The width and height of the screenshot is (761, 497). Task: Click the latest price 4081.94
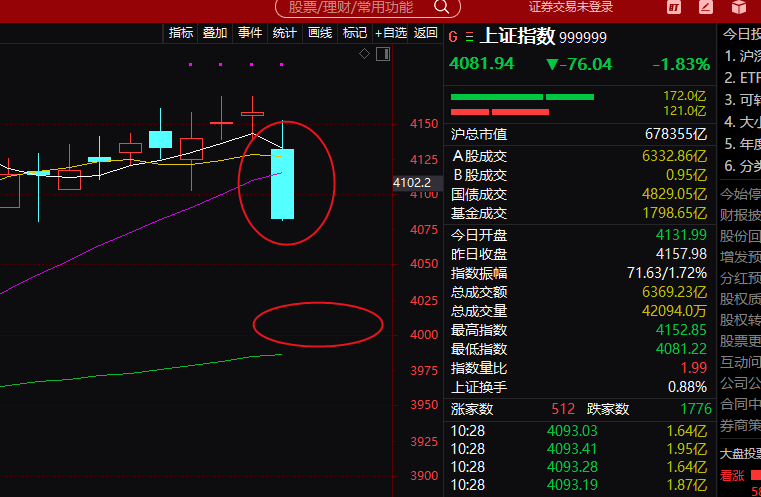(x=481, y=64)
